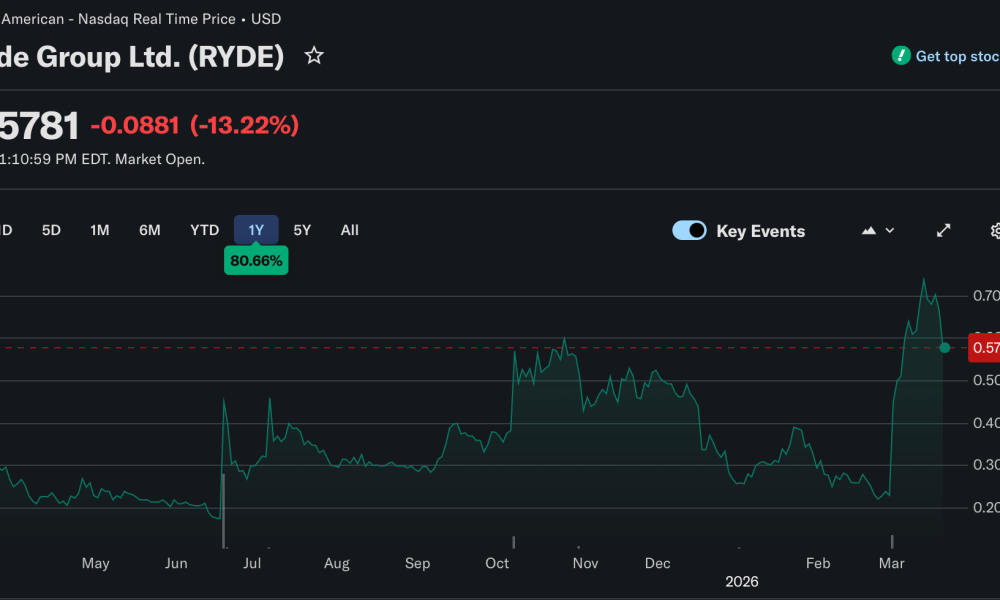Toggle off the Key Events switch
The width and height of the screenshot is (1000, 600).
tap(689, 231)
